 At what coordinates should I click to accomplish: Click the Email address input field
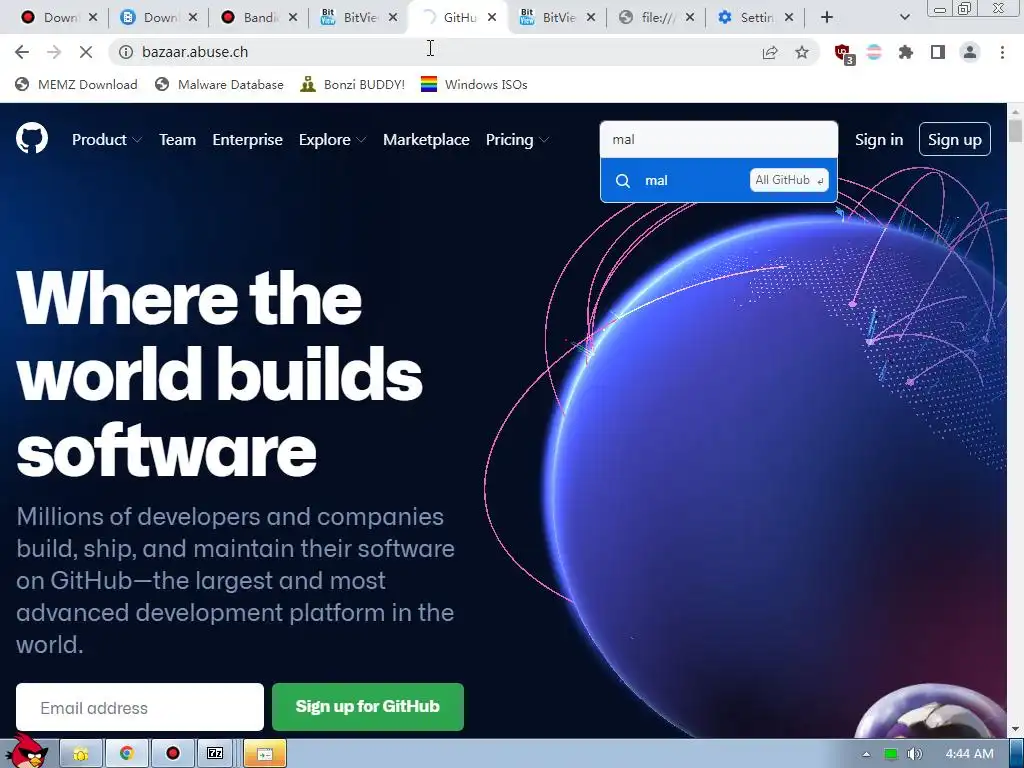click(x=140, y=707)
